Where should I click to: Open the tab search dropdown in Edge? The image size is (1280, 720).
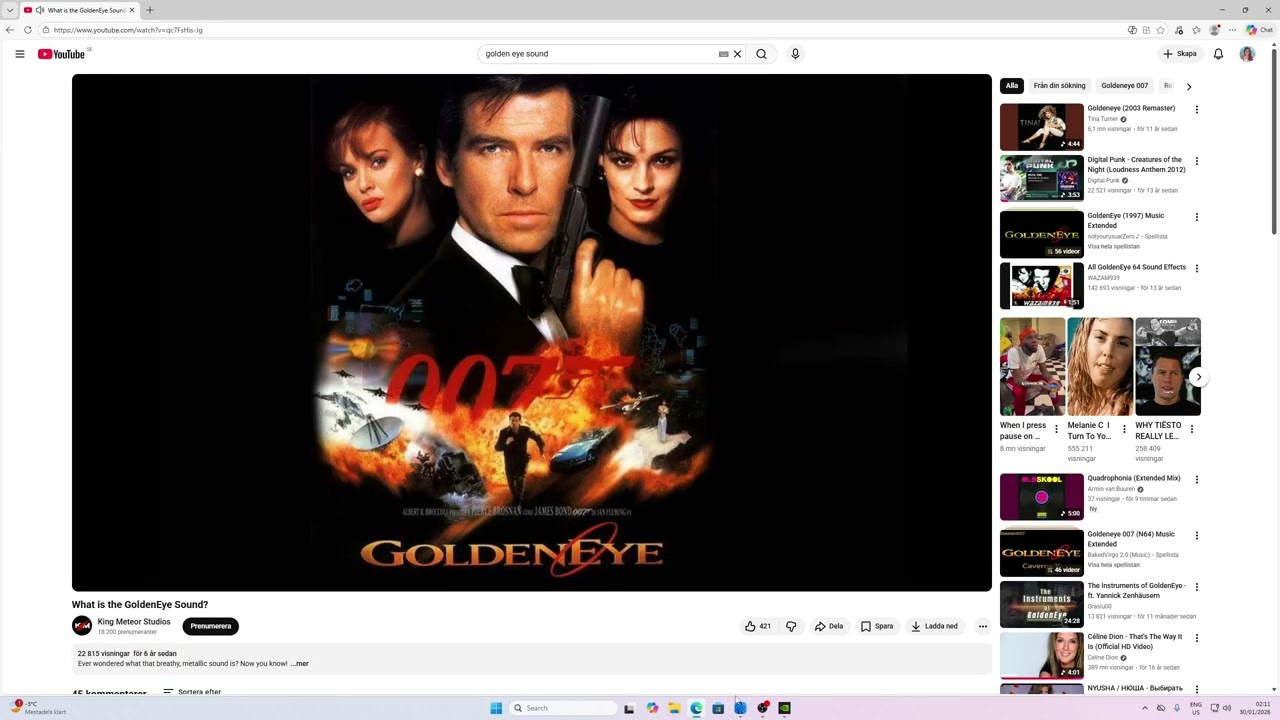(x=9, y=10)
